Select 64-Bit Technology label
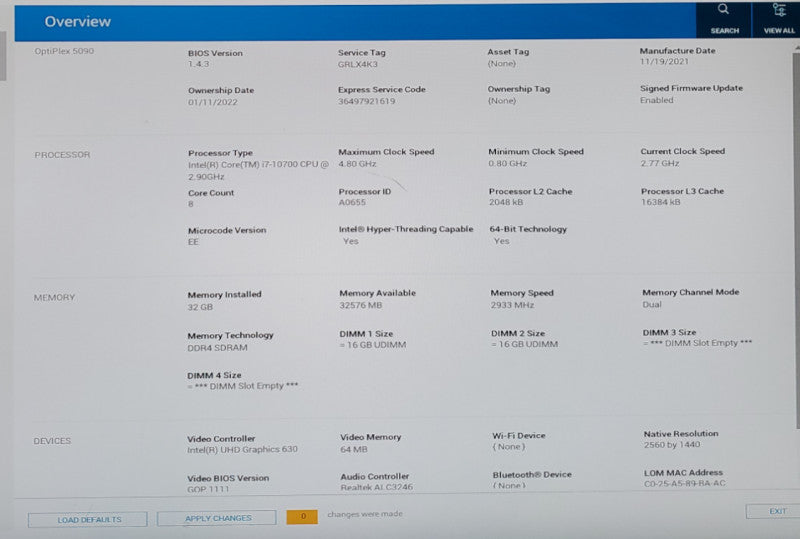 tap(528, 229)
